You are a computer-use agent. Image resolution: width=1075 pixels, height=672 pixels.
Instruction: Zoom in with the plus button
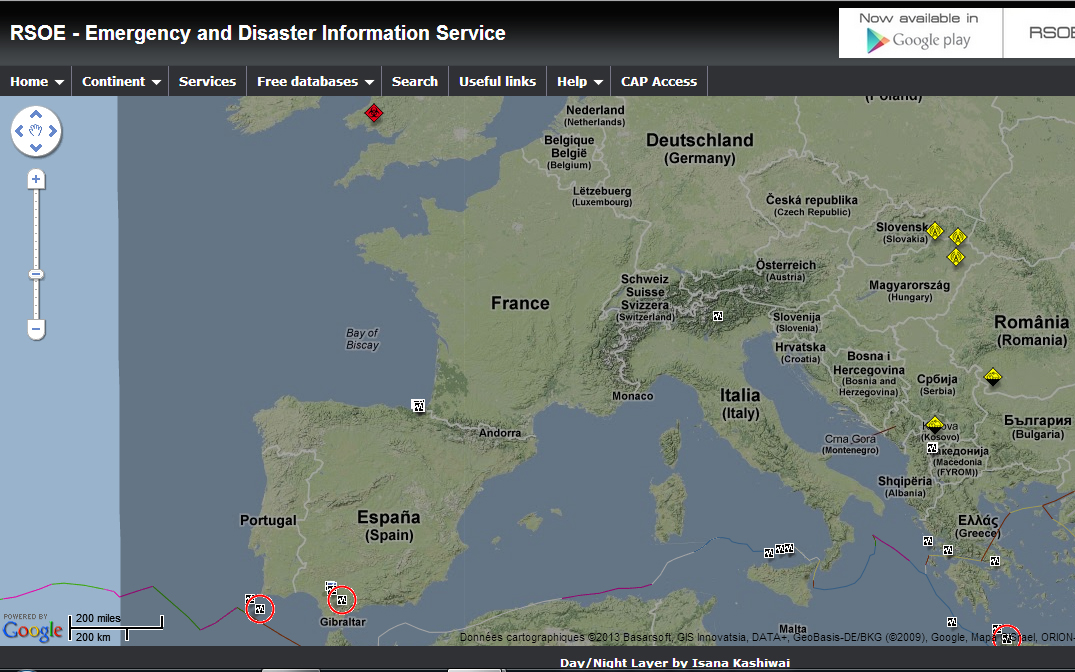coord(36,180)
